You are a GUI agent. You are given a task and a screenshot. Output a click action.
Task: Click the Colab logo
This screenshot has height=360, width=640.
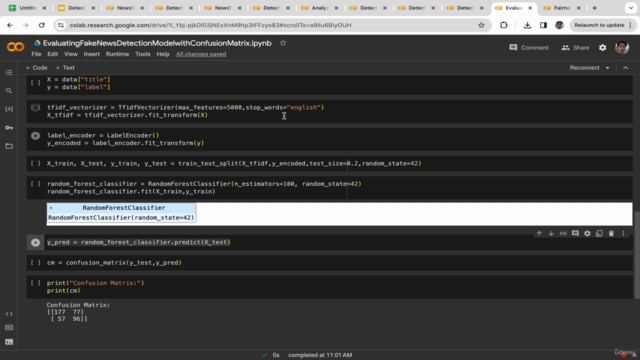16,47
